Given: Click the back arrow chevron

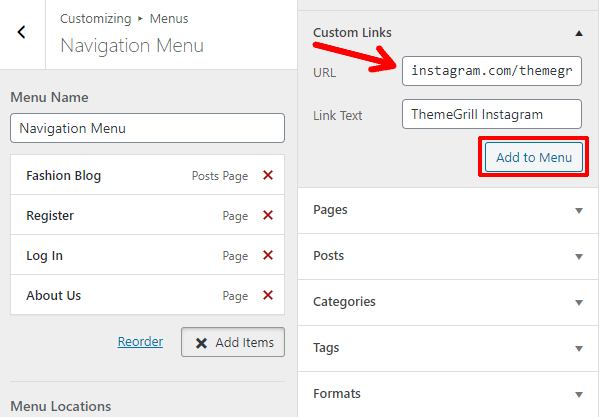Looking at the screenshot, I should 22,32.
